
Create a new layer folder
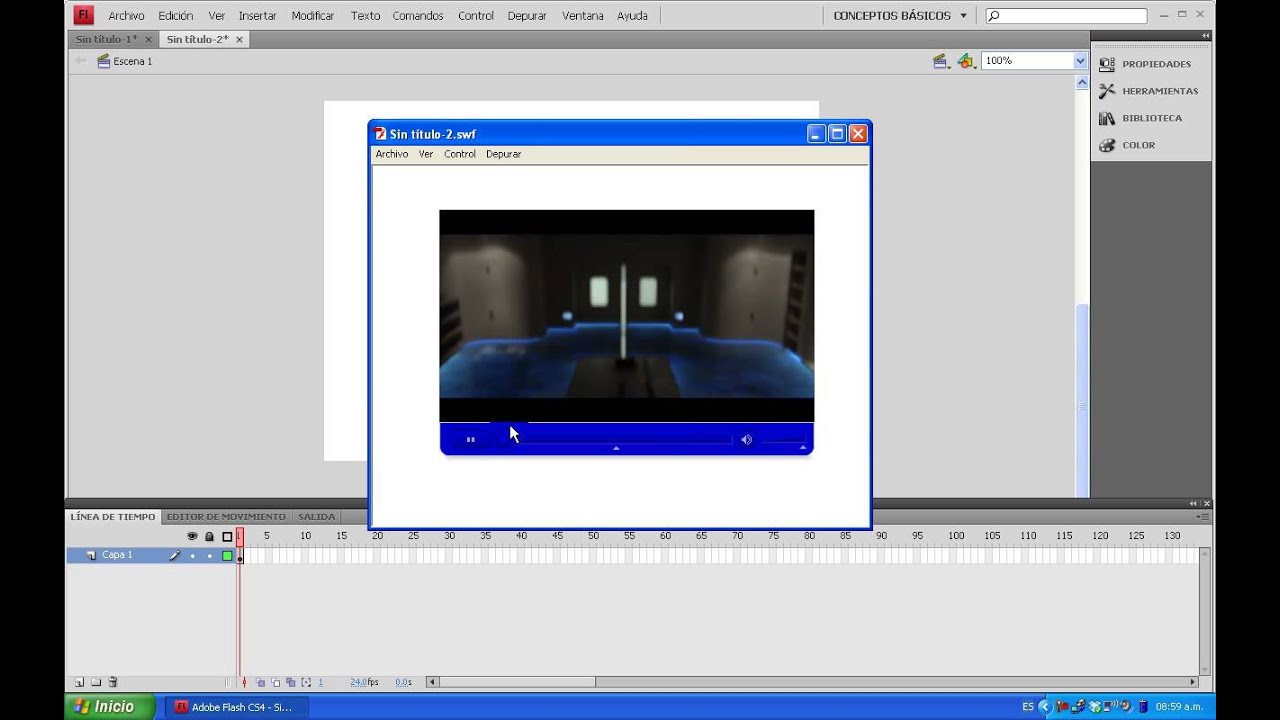[96, 682]
